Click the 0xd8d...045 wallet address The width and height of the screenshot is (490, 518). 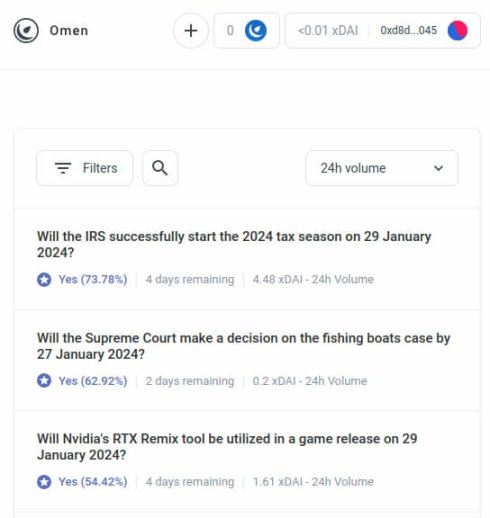[x=409, y=31]
